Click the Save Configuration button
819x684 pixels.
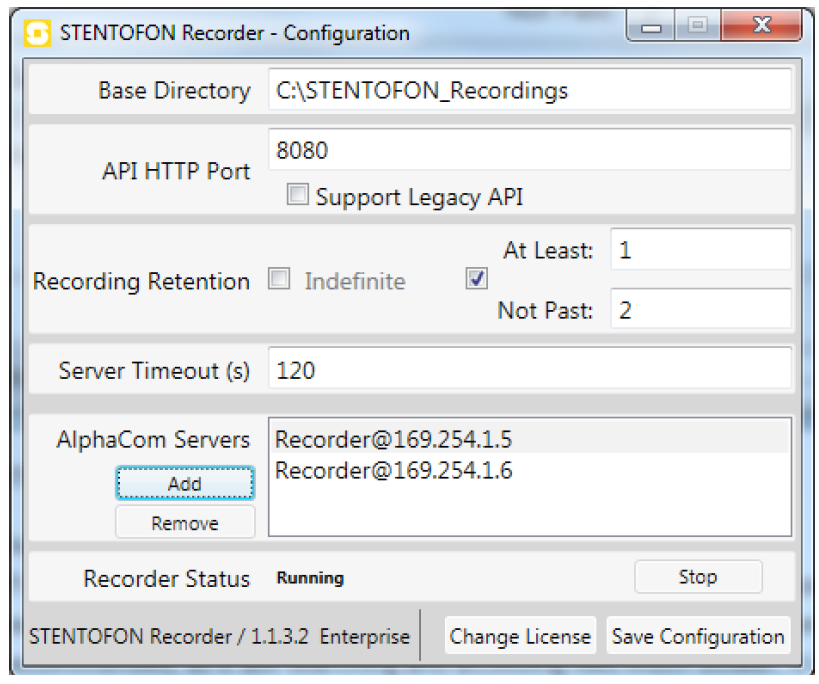698,636
